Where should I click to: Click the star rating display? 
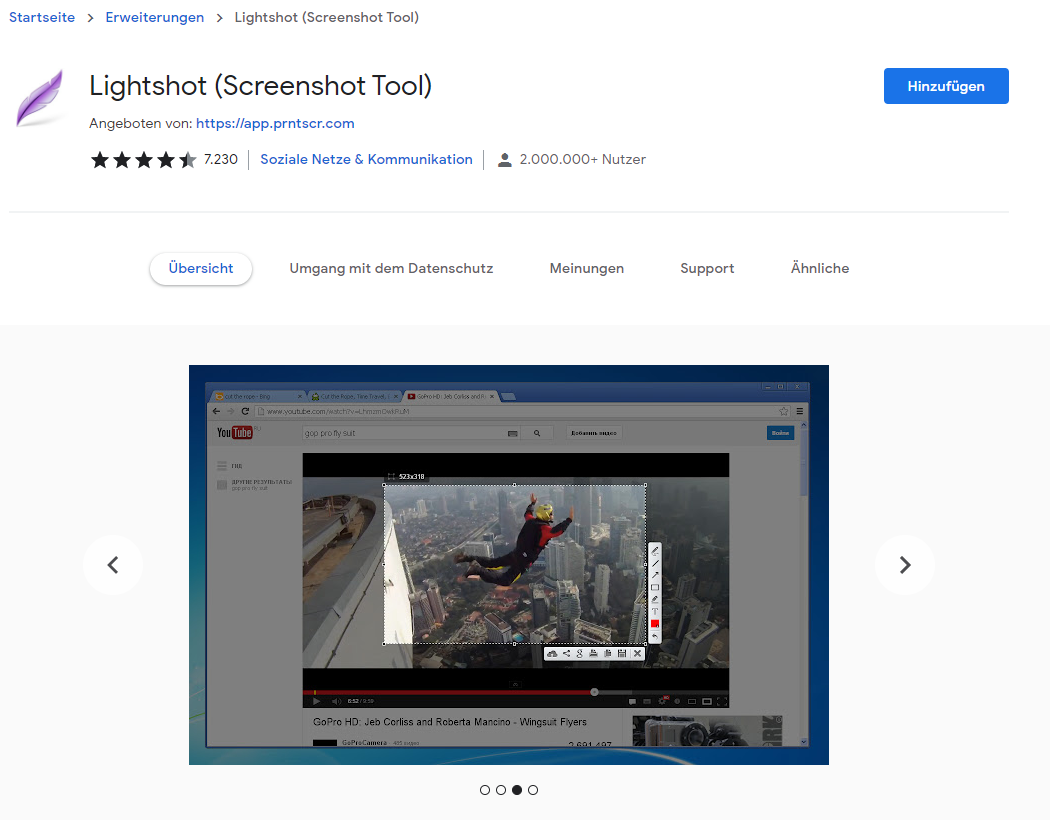click(x=143, y=159)
